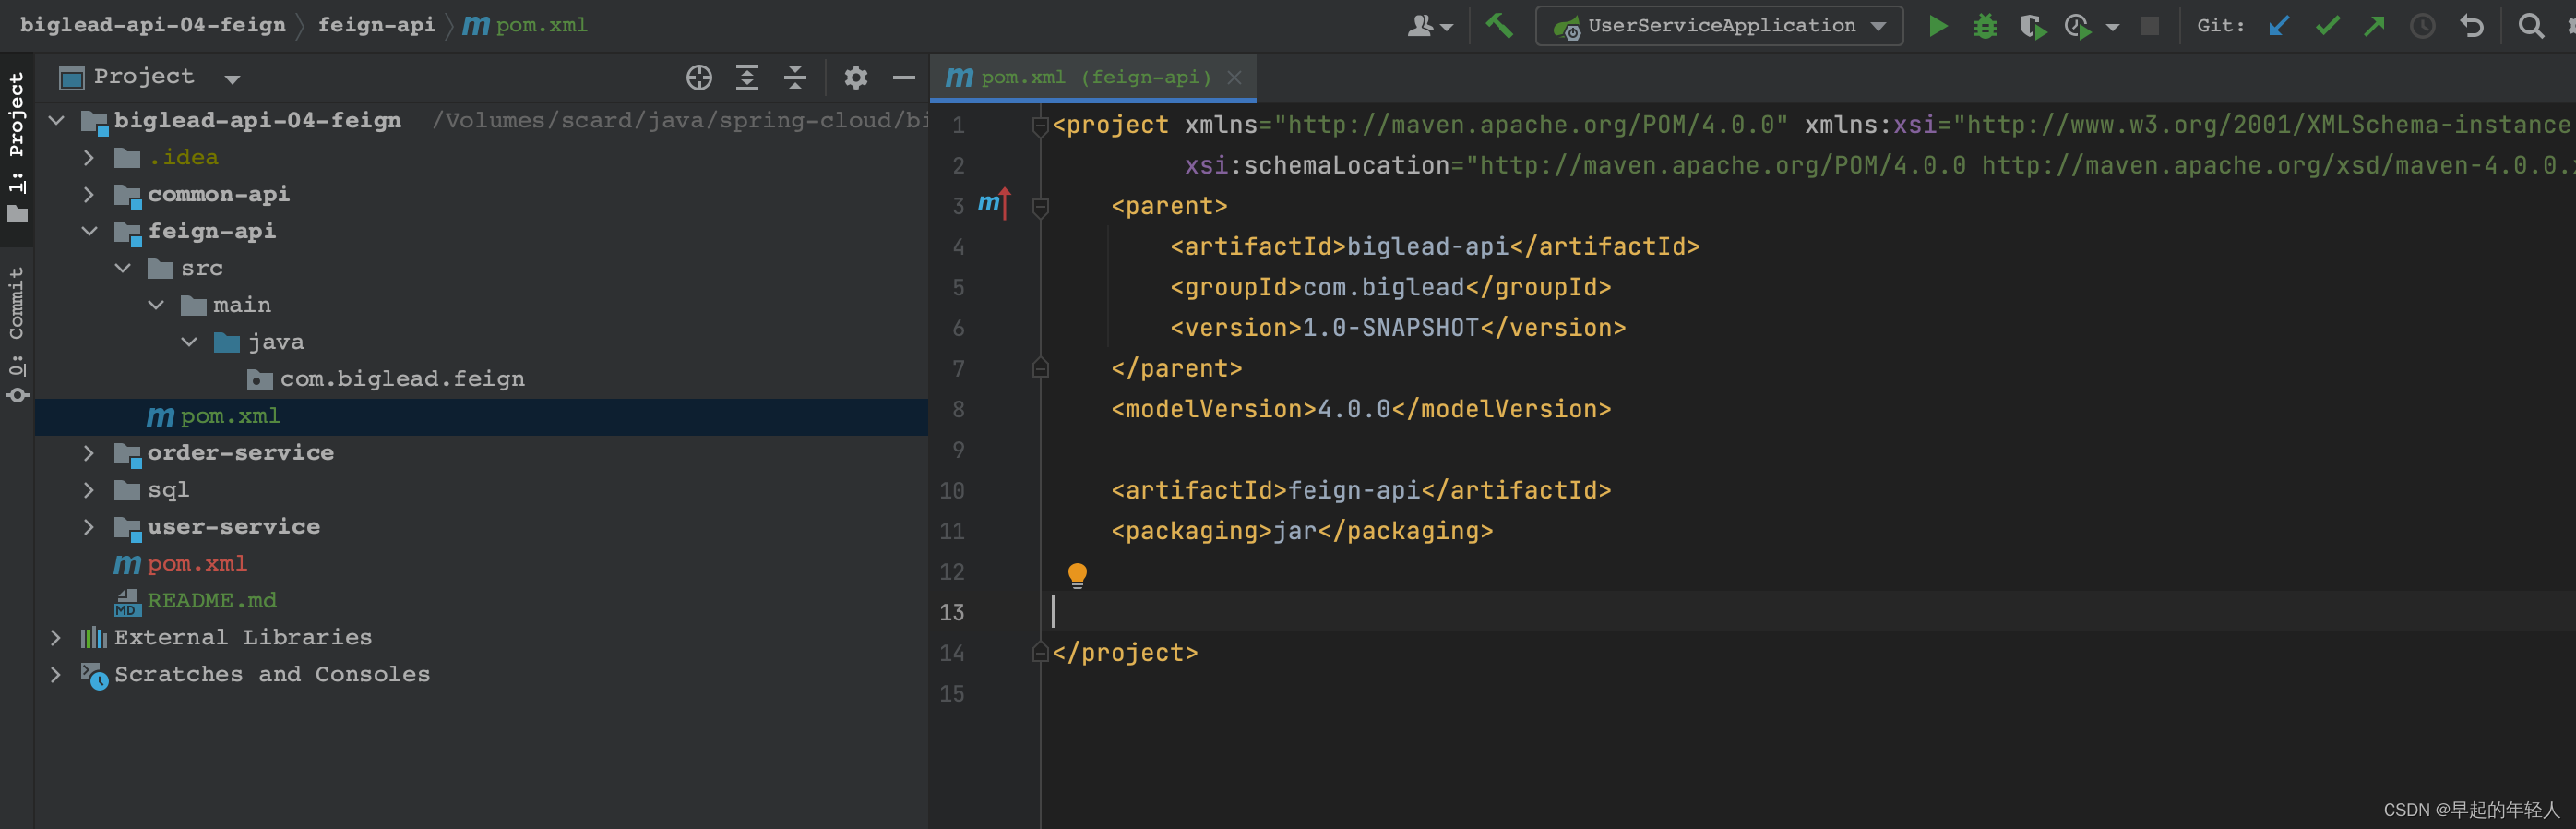Click the Maven parent gutter icon on line 3
The image size is (2576, 829).
pyautogui.click(x=994, y=204)
